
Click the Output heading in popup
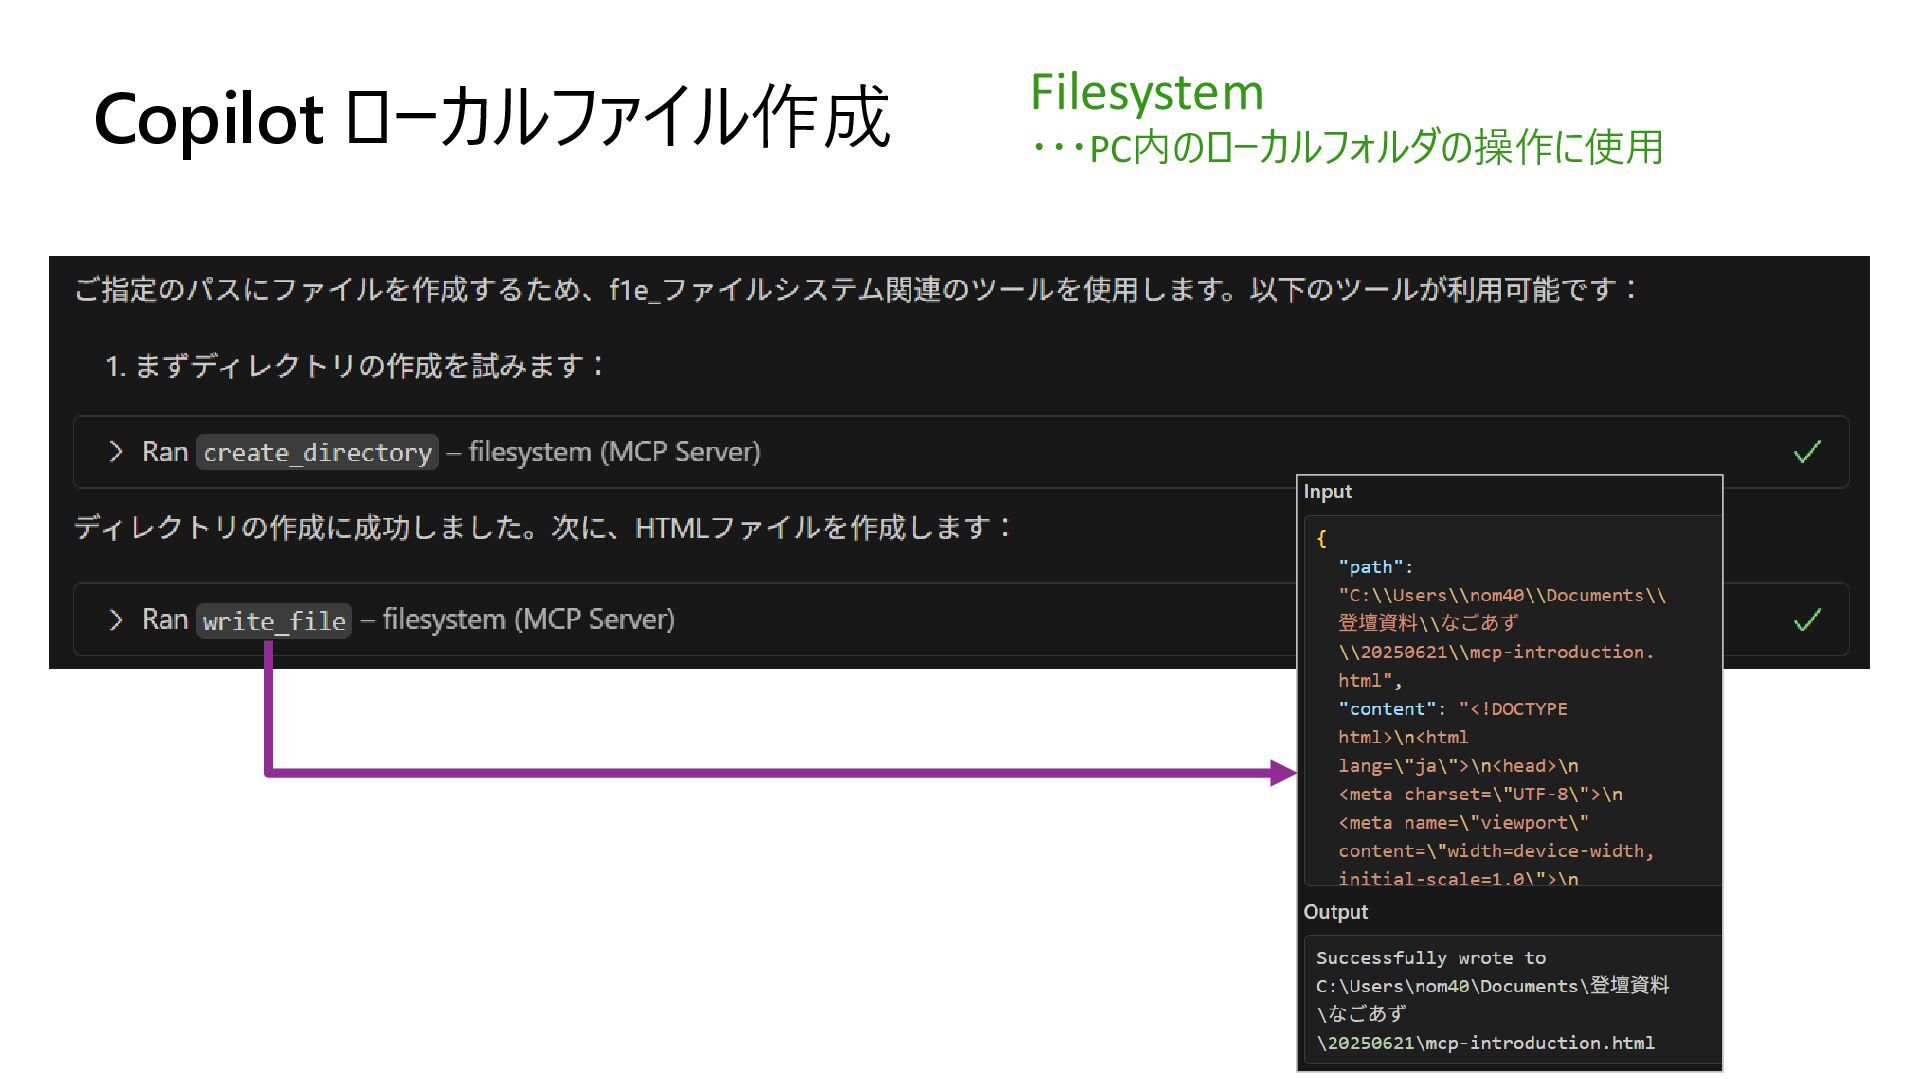[x=1335, y=912]
